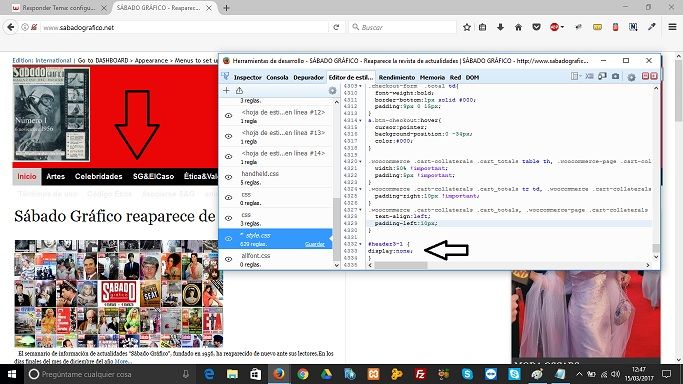This screenshot has width=683, height=384.
Task: Open a new browser tab
Action: point(226,8)
